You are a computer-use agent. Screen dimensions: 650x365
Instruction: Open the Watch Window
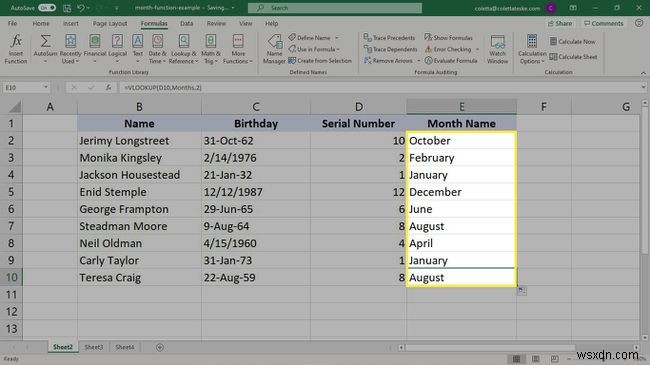click(x=497, y=49)
